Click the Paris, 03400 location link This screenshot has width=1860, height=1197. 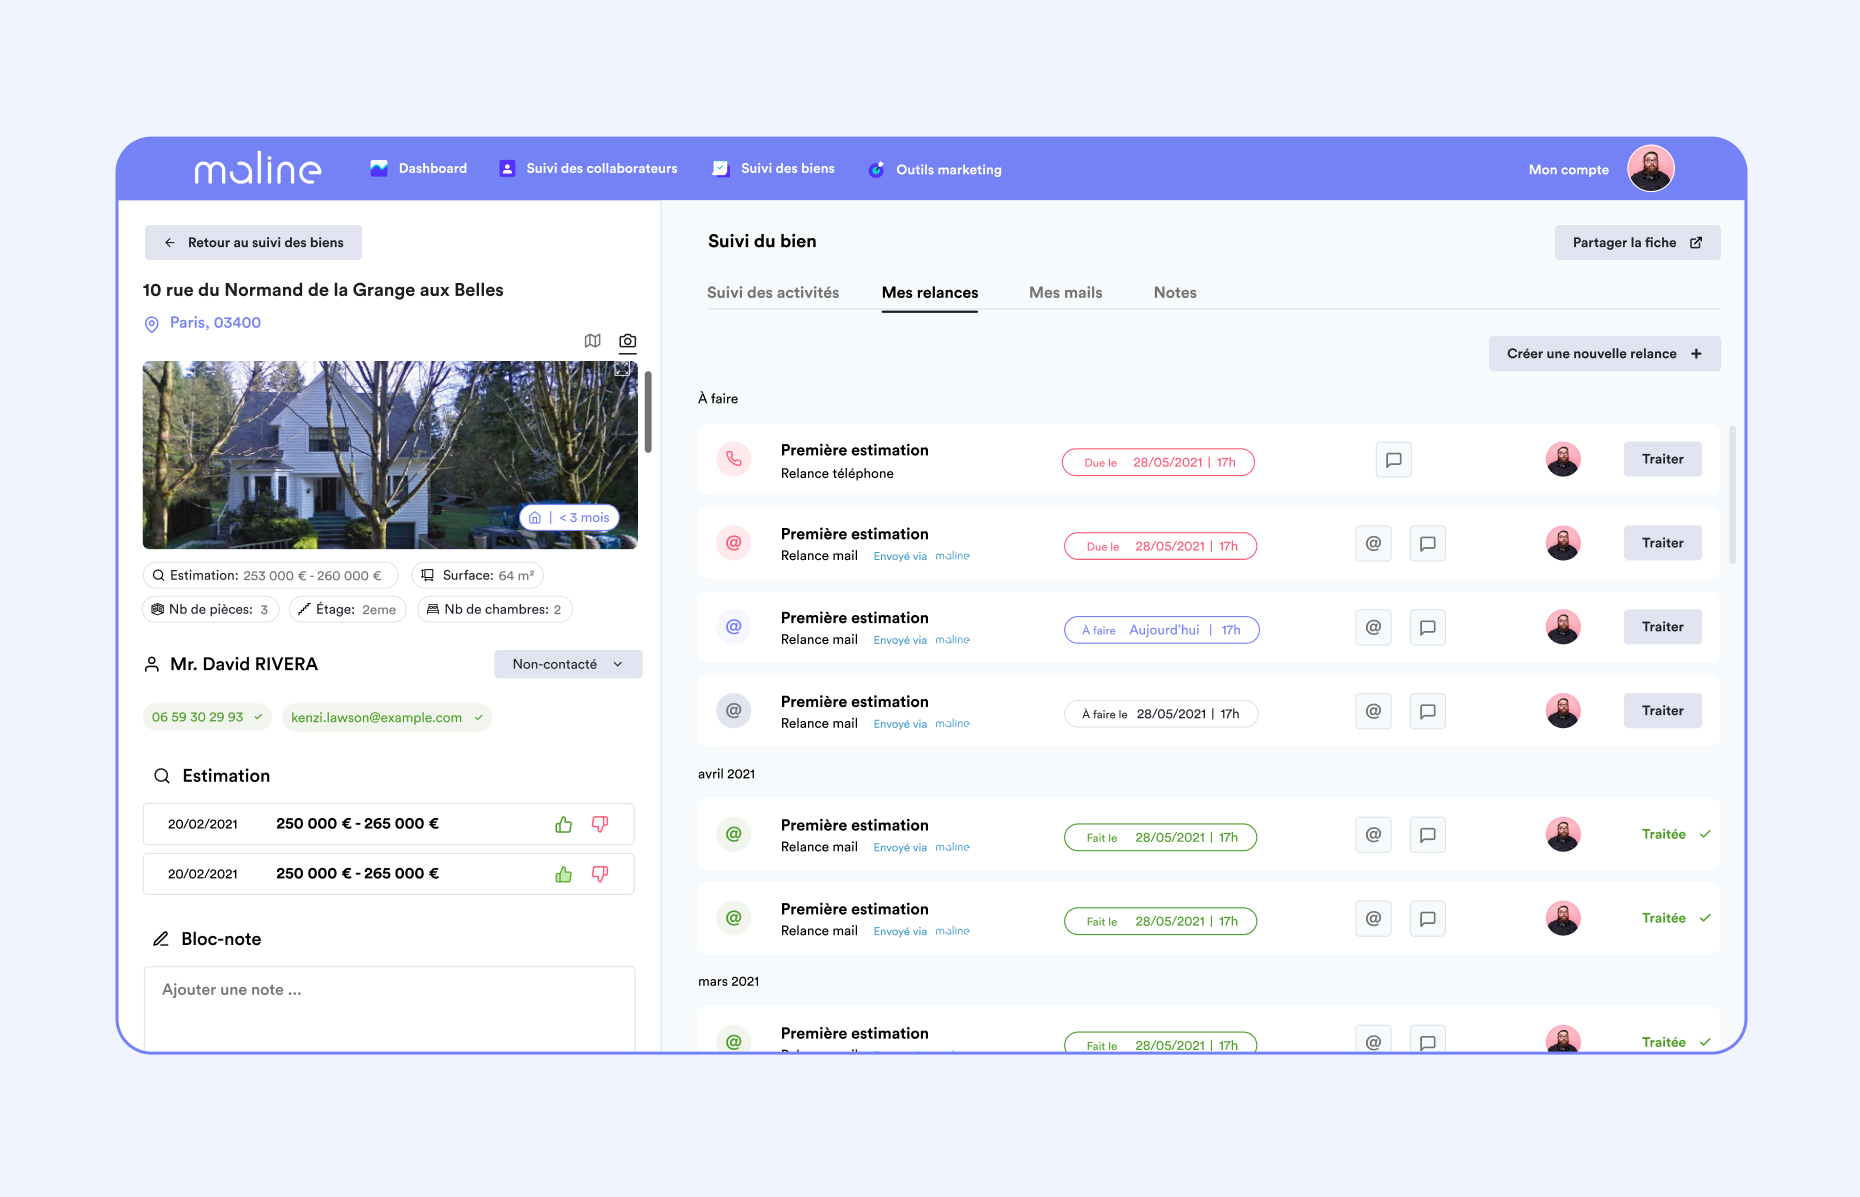coord(215,323)
